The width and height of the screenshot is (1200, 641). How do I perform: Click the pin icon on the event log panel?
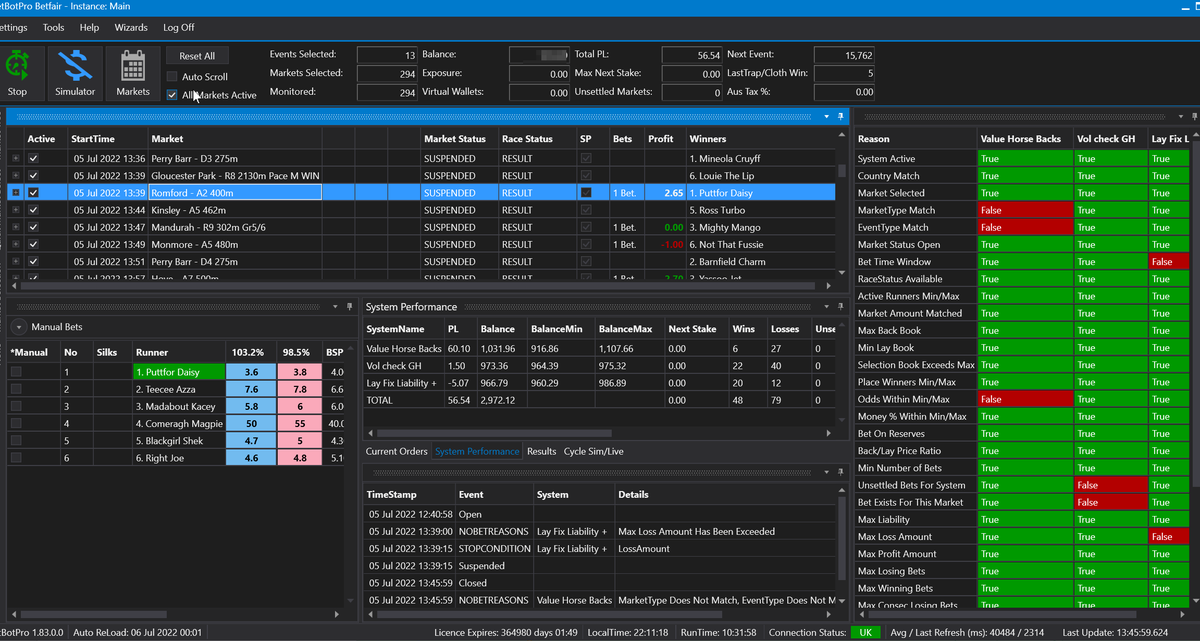(839, 470)
